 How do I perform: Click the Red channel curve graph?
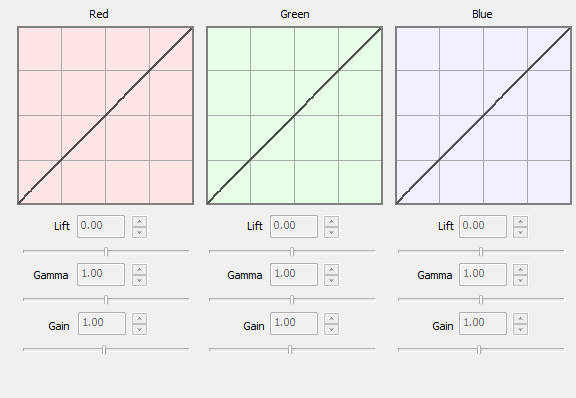pyautogui.click(x=105, y=115)
